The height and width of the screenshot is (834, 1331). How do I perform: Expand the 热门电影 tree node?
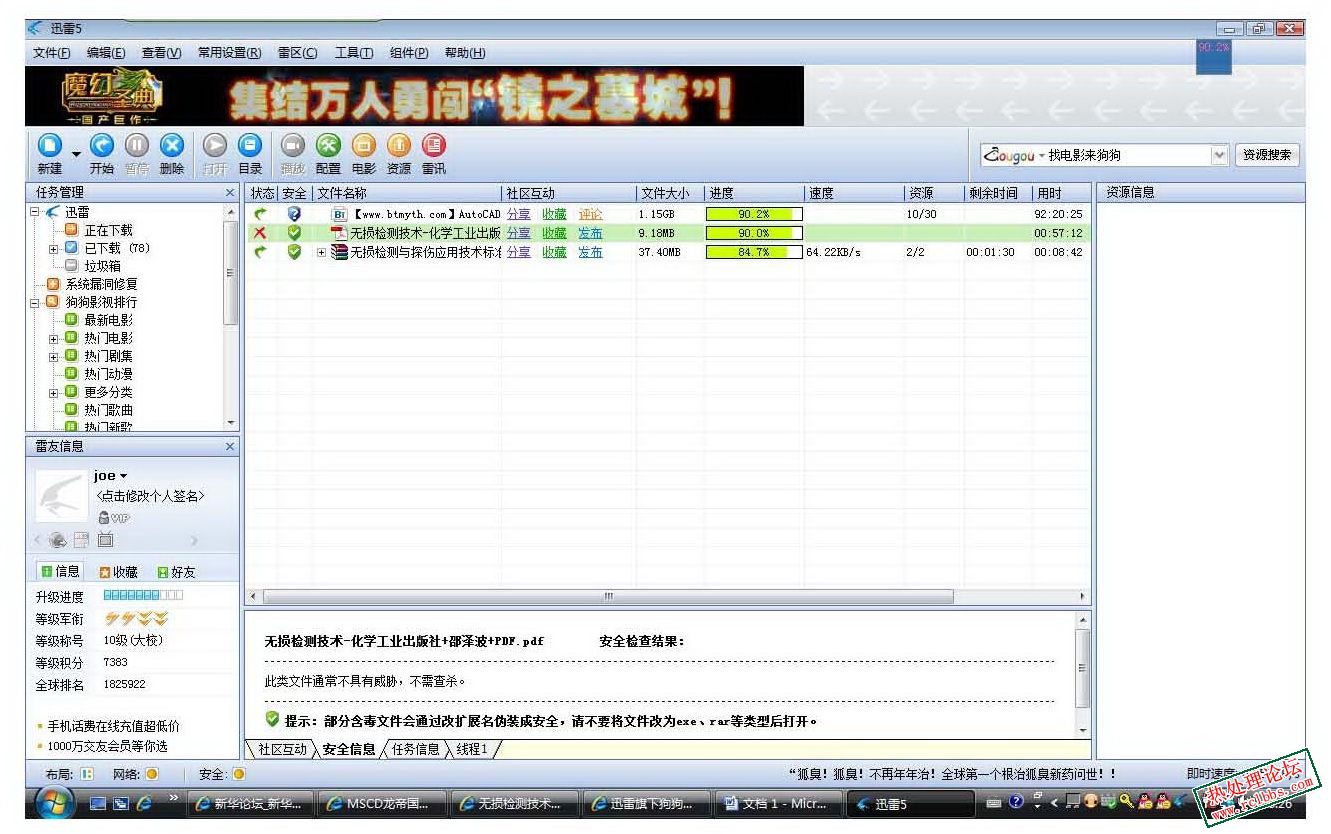pos(54,338)
